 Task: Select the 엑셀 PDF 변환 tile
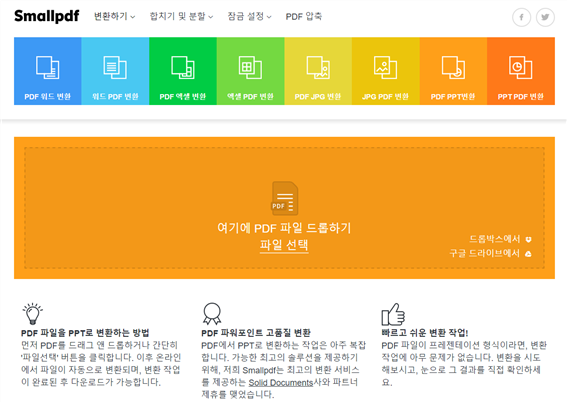[251, 71]
